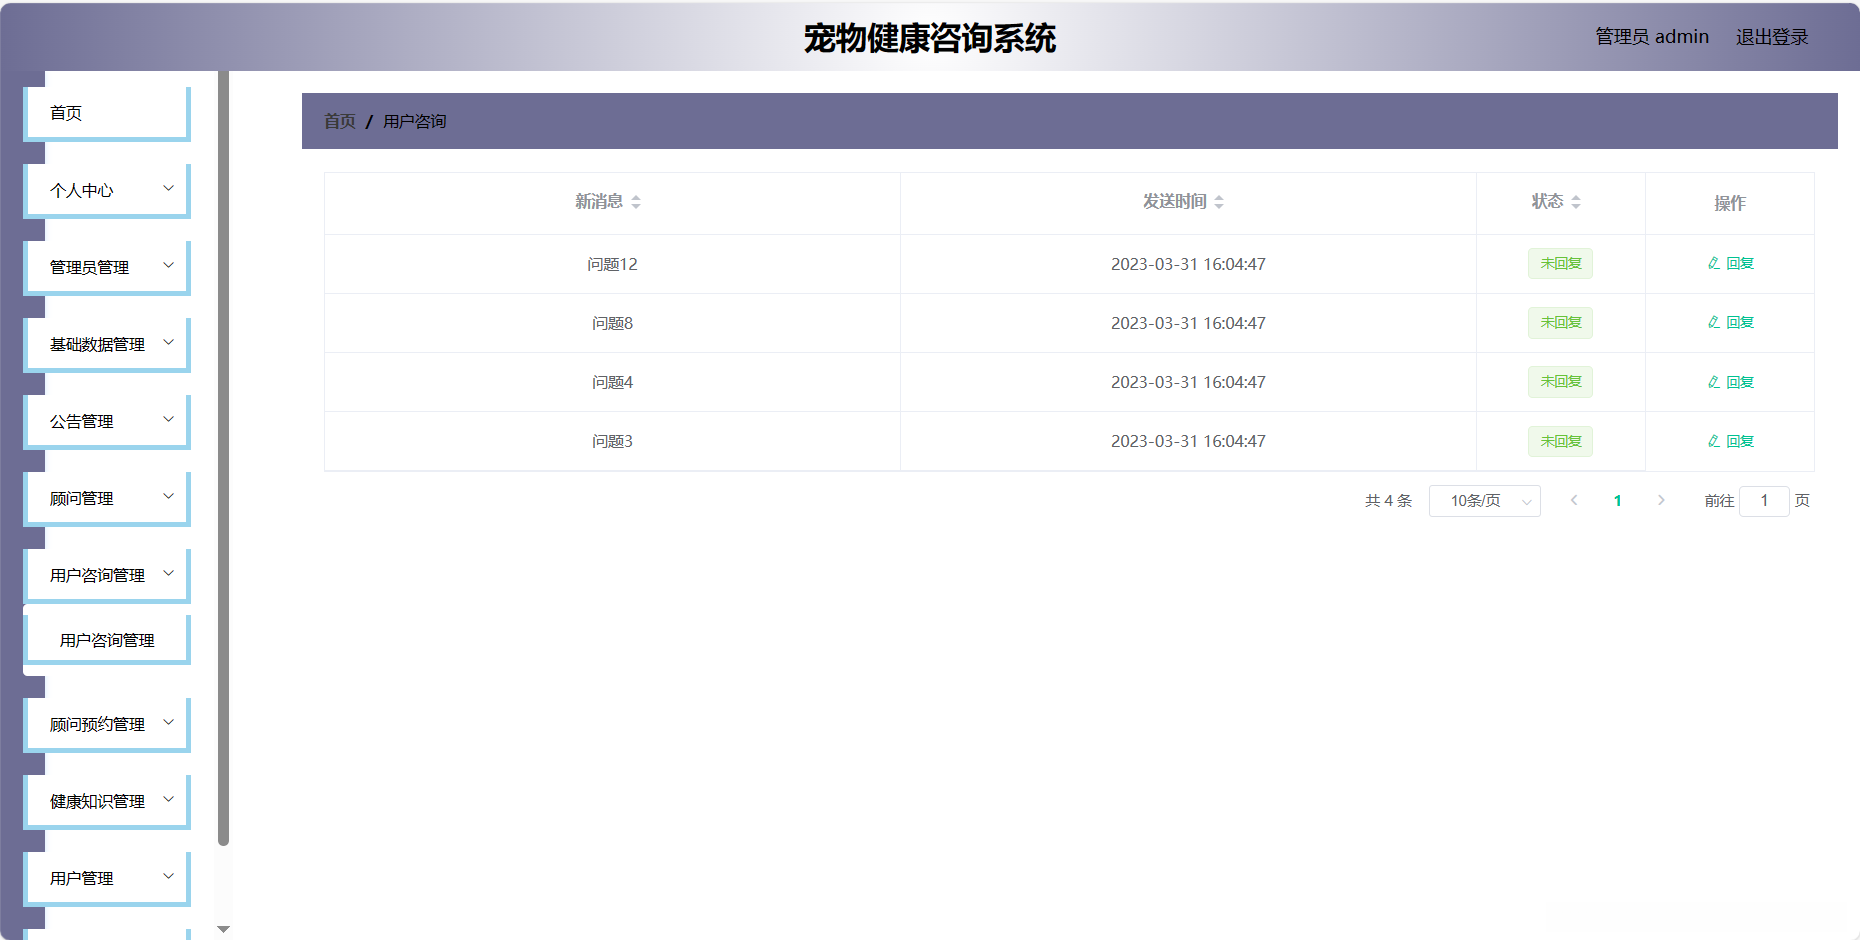
Task: Click the pencil reply icon for 问题8
Action: tap(1711, 322)
